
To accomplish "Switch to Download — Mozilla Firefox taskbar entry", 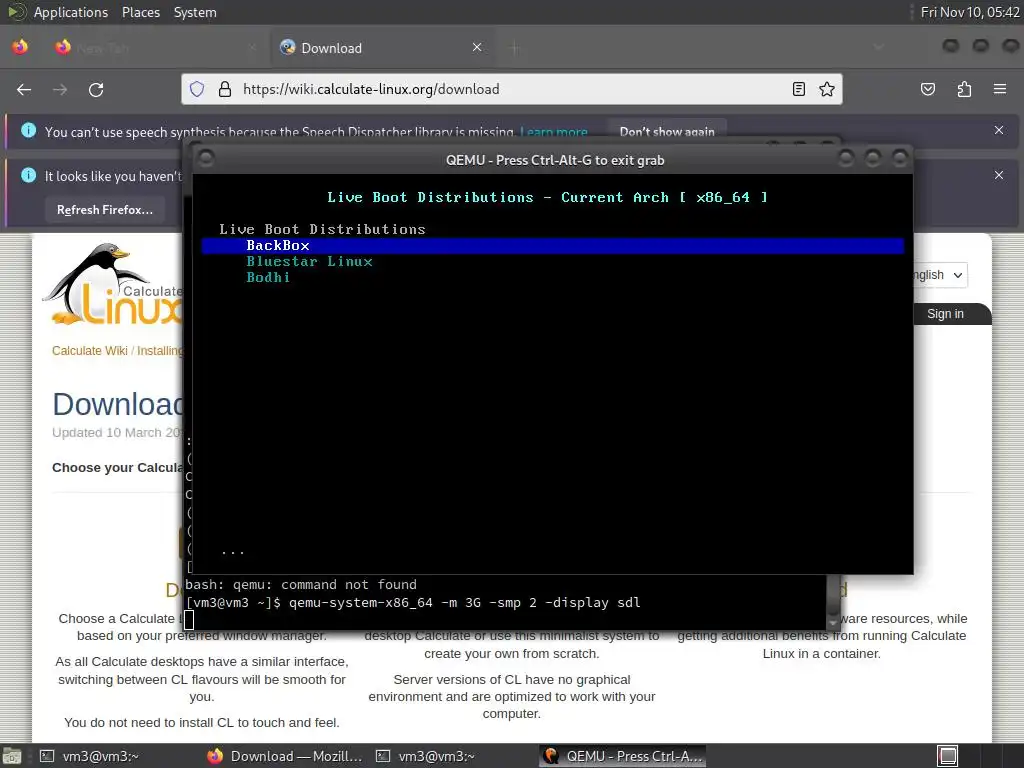I will [x=285, y=756].
